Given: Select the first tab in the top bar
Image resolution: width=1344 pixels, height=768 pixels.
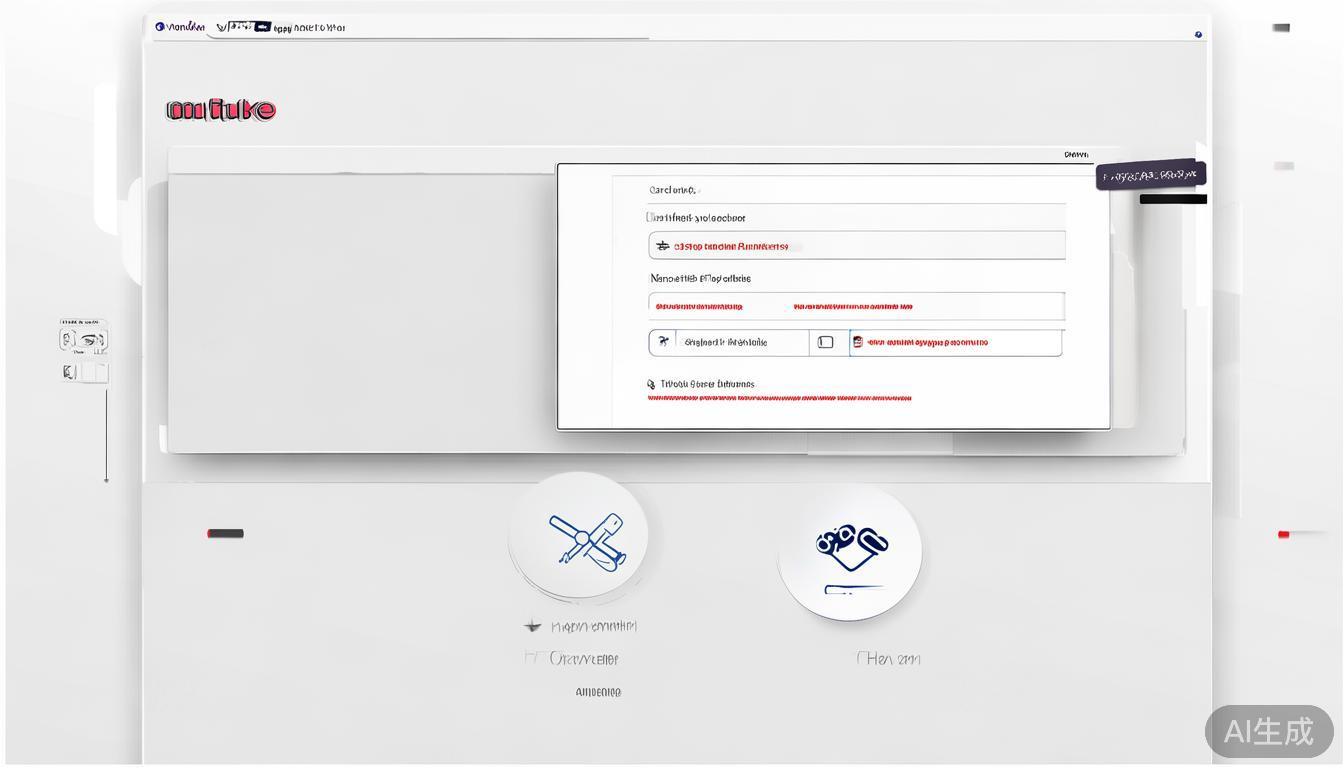Looking at the screenshot, I should coord(180,27).
